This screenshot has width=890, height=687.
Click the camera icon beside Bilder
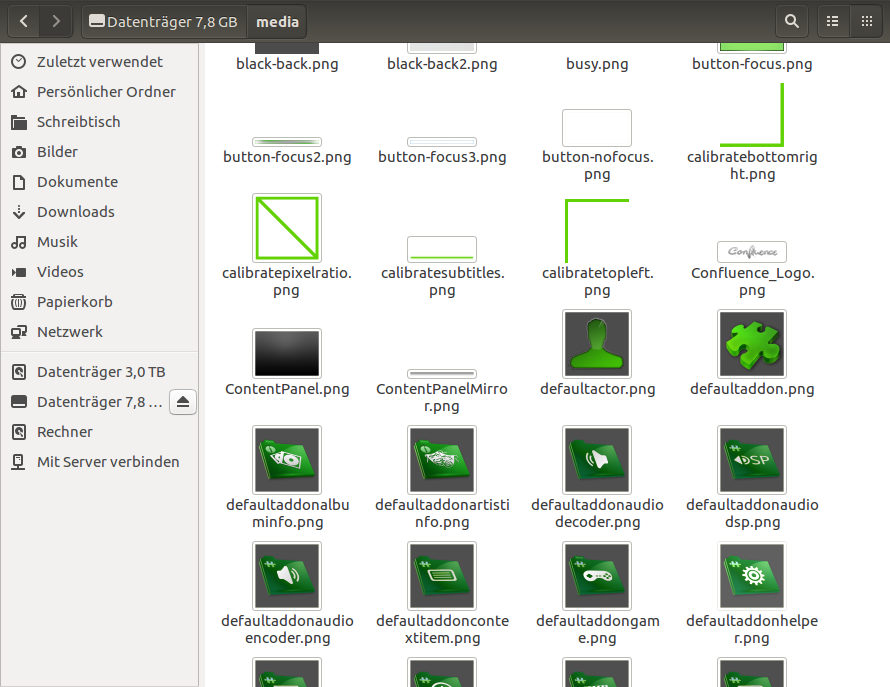tap(19, 152)
